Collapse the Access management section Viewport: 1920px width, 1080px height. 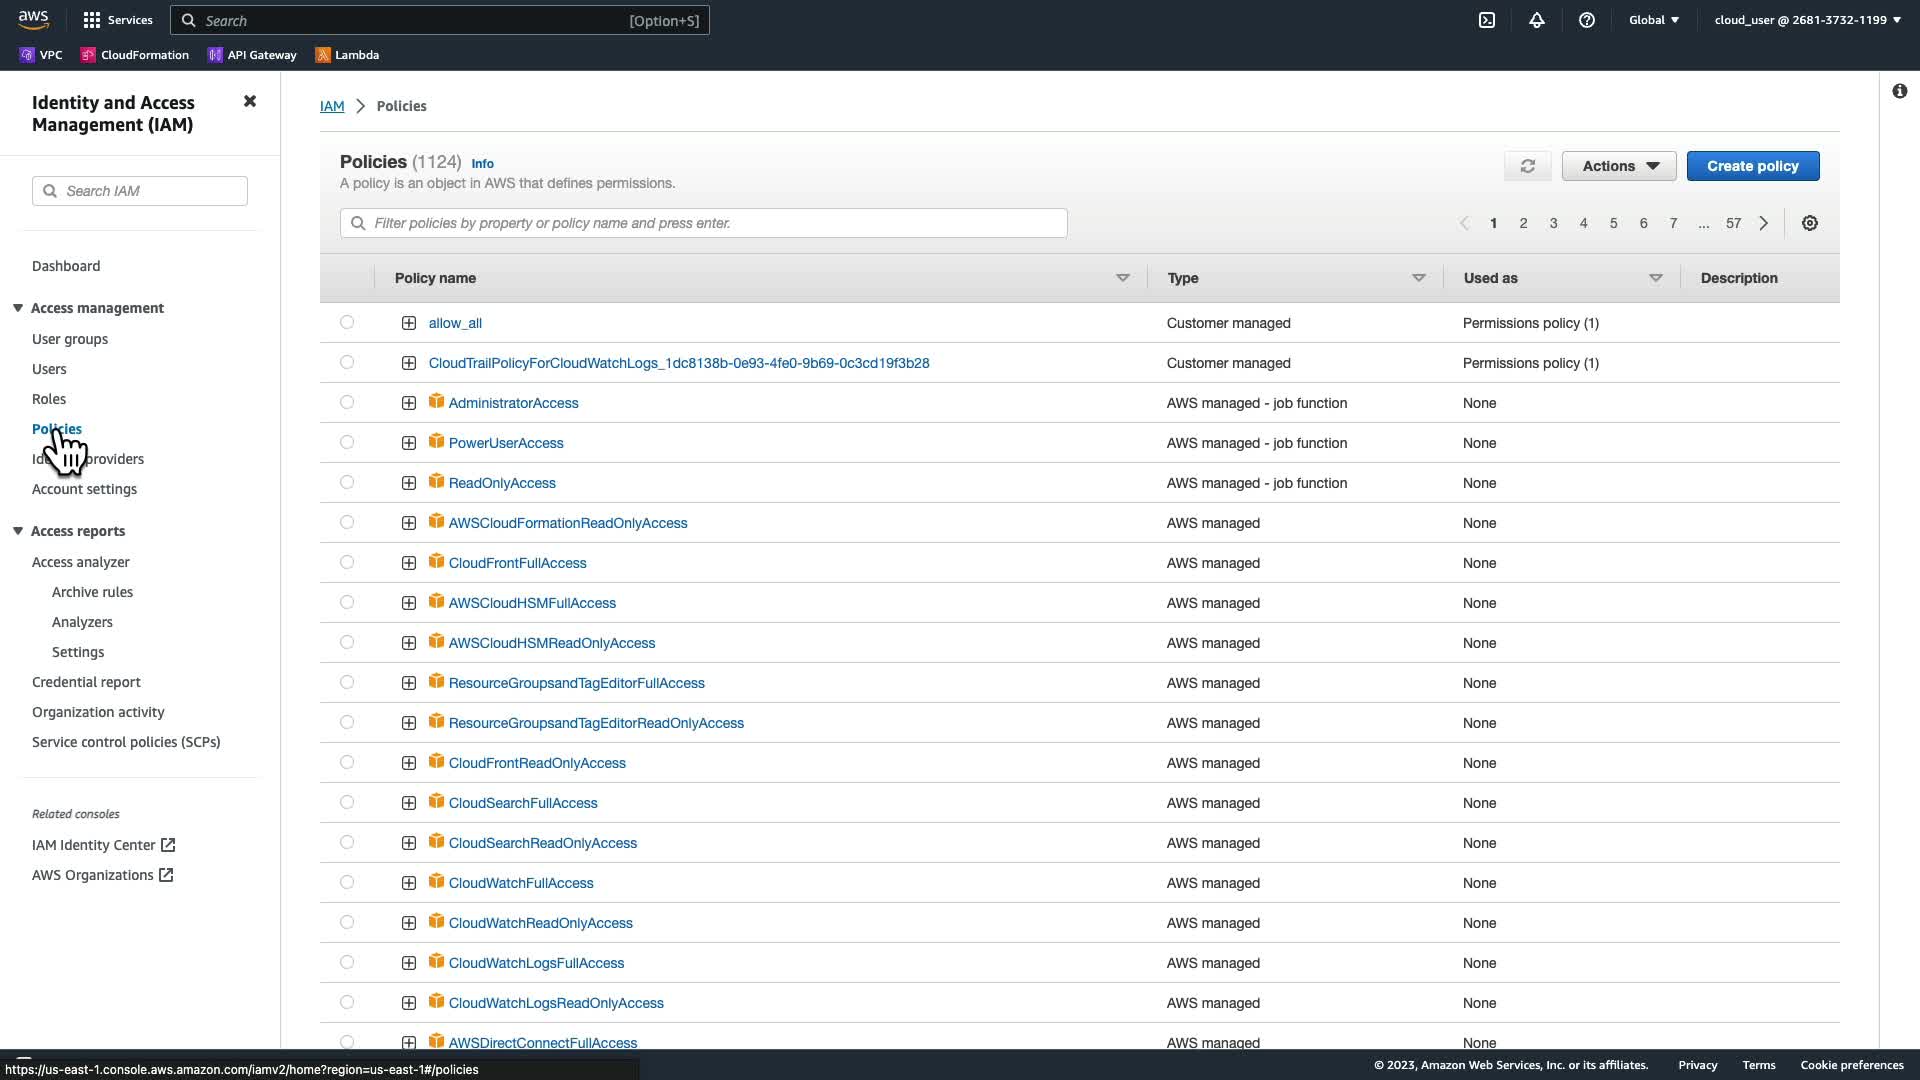pyautogui.click(x=18, y=308)
